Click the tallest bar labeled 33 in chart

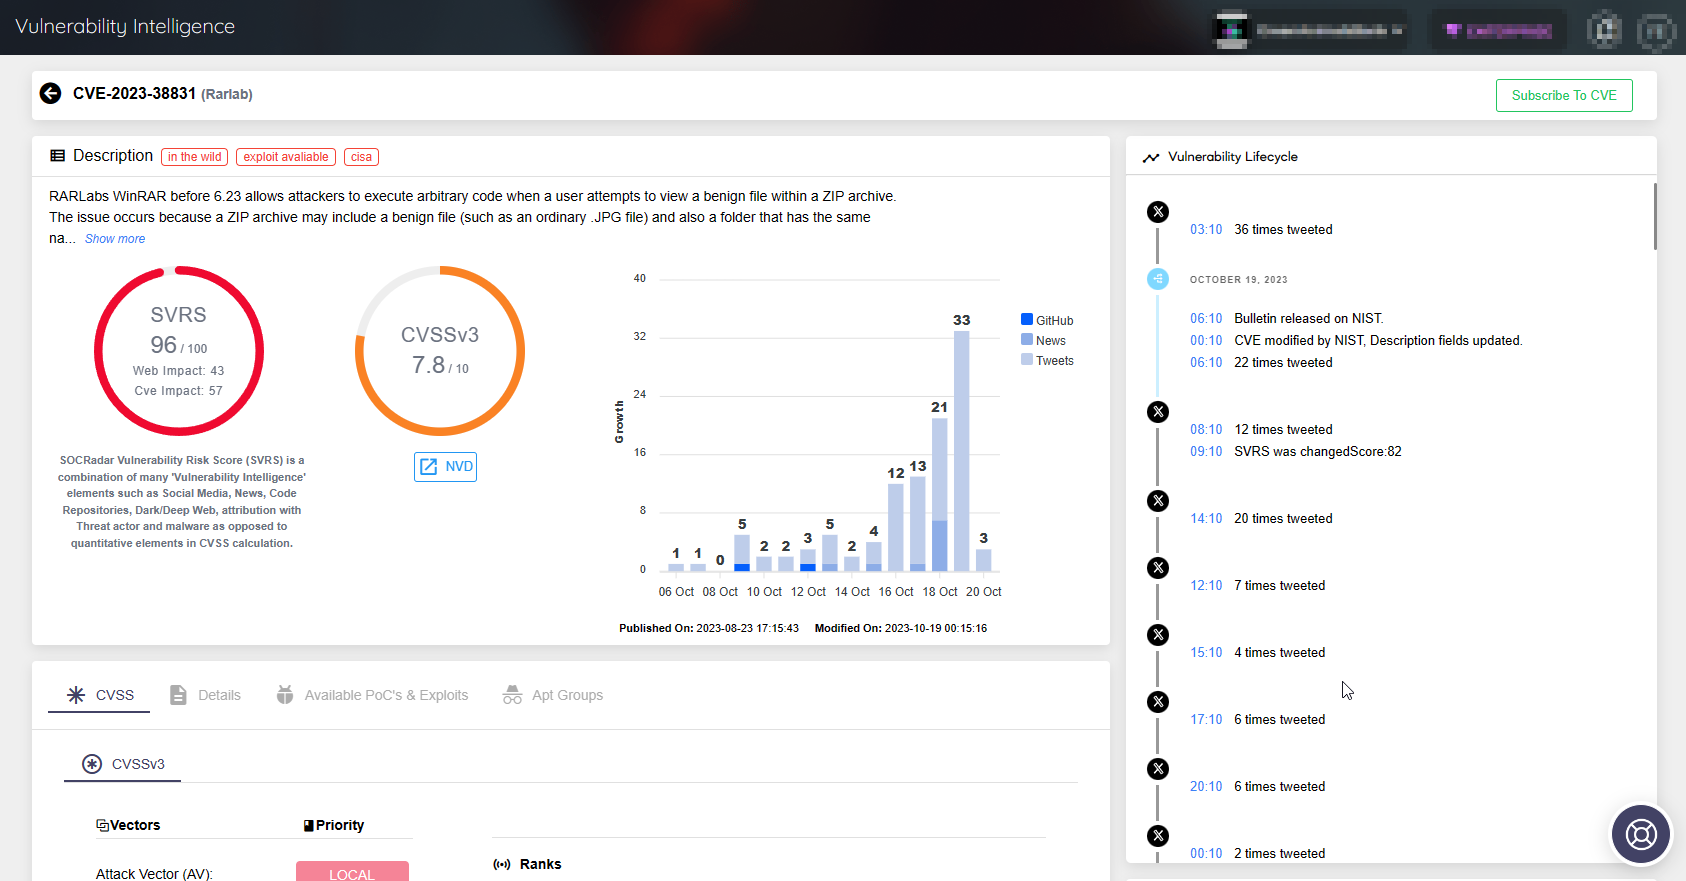coord(961,450)
